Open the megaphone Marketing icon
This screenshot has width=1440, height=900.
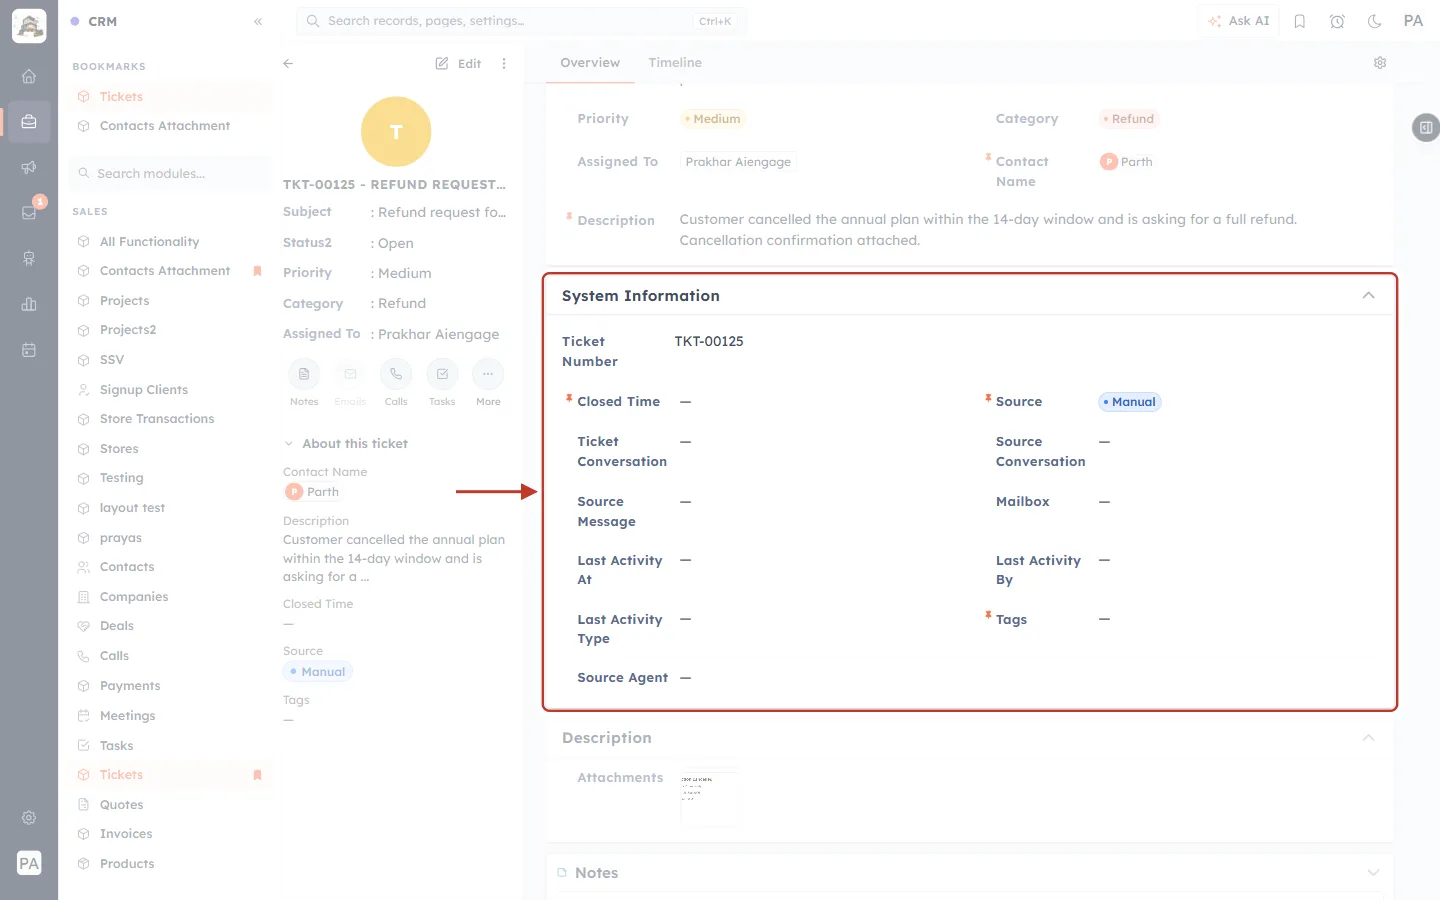click(29, 167)
